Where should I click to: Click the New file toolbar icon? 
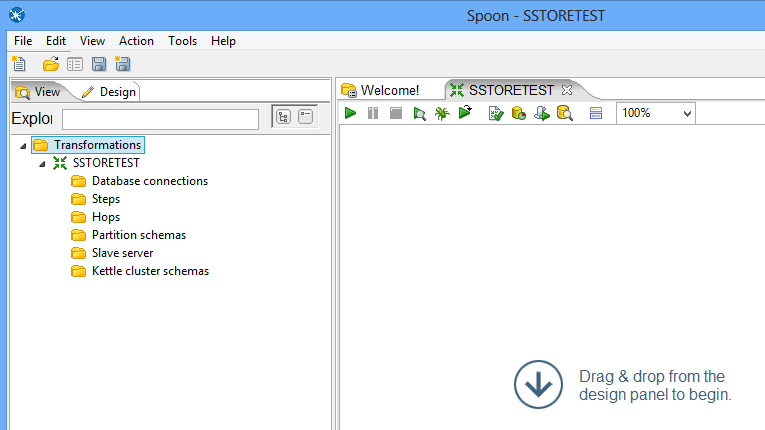tap(19, 64)
